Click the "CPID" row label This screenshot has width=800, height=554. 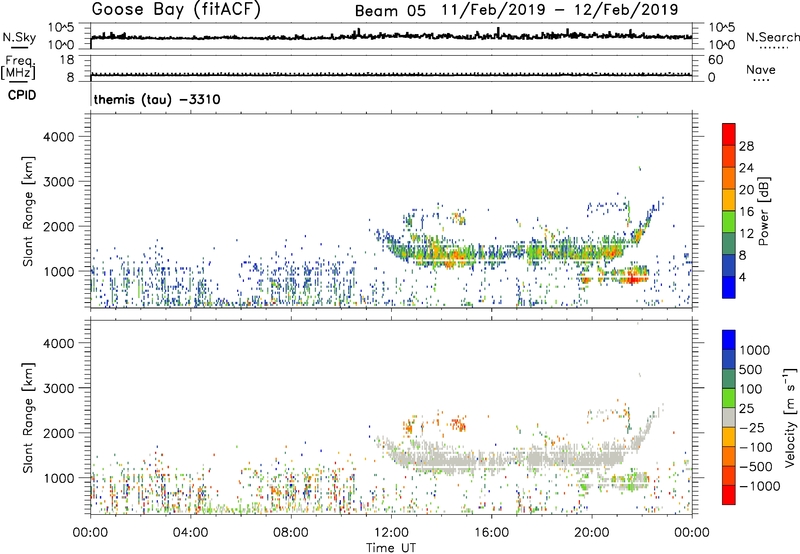[22, 95]
